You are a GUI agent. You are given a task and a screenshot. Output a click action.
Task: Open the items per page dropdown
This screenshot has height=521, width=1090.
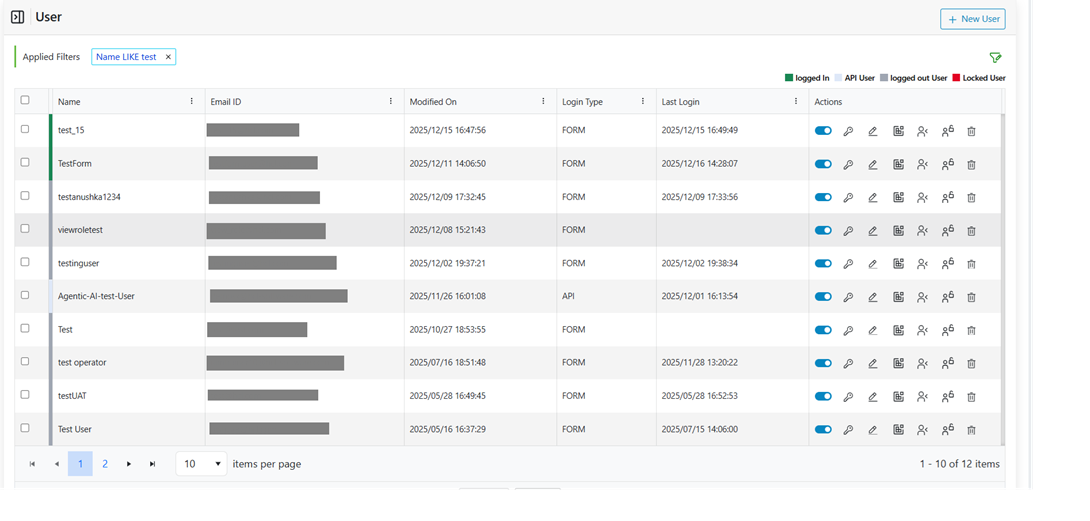(x=202, y=464)
